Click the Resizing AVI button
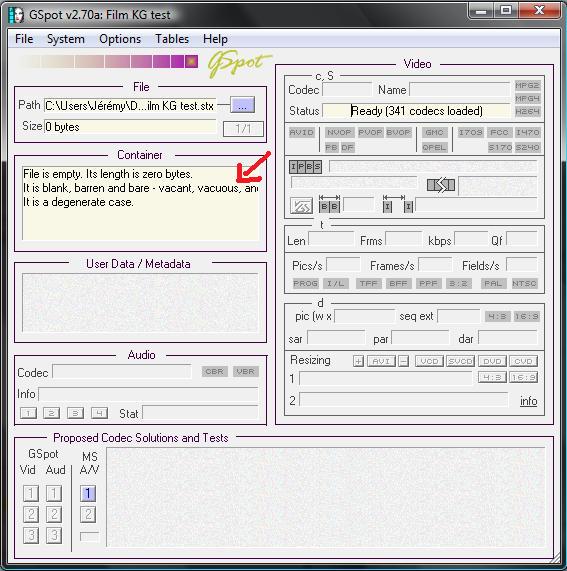 coord(381,361)
